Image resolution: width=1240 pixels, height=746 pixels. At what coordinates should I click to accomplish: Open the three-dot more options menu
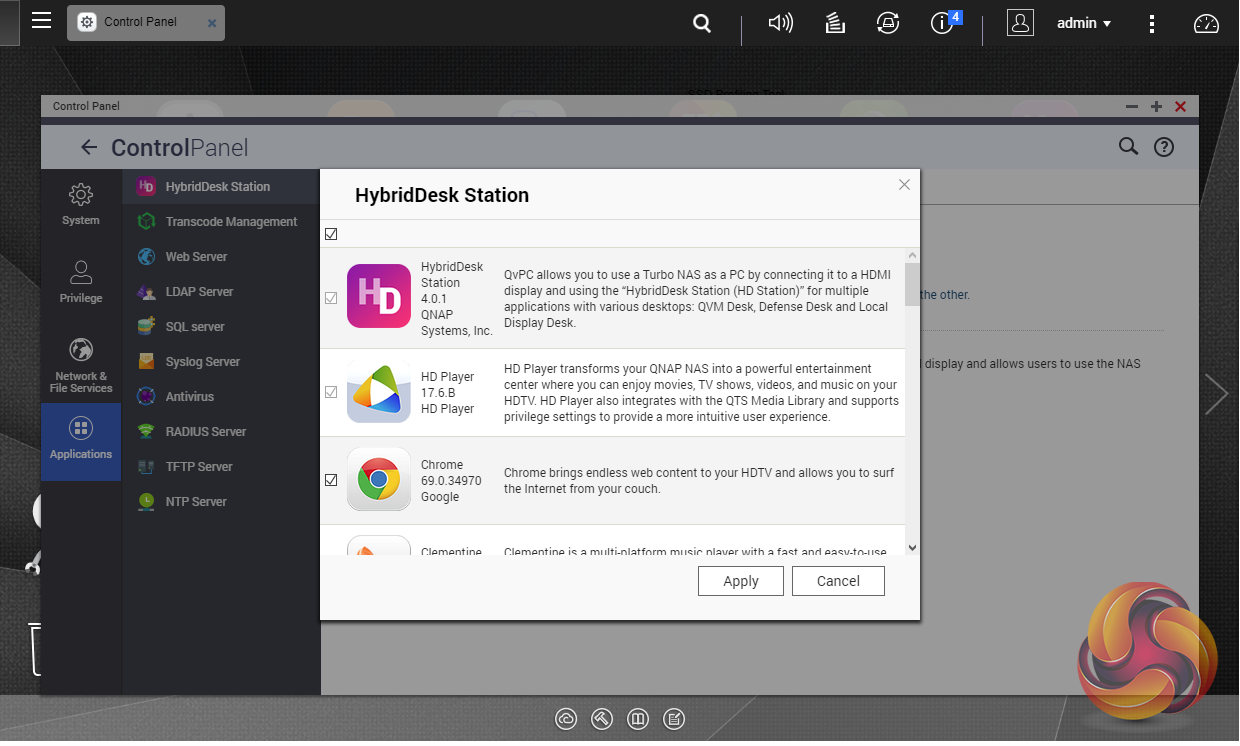coord(1152,23)
